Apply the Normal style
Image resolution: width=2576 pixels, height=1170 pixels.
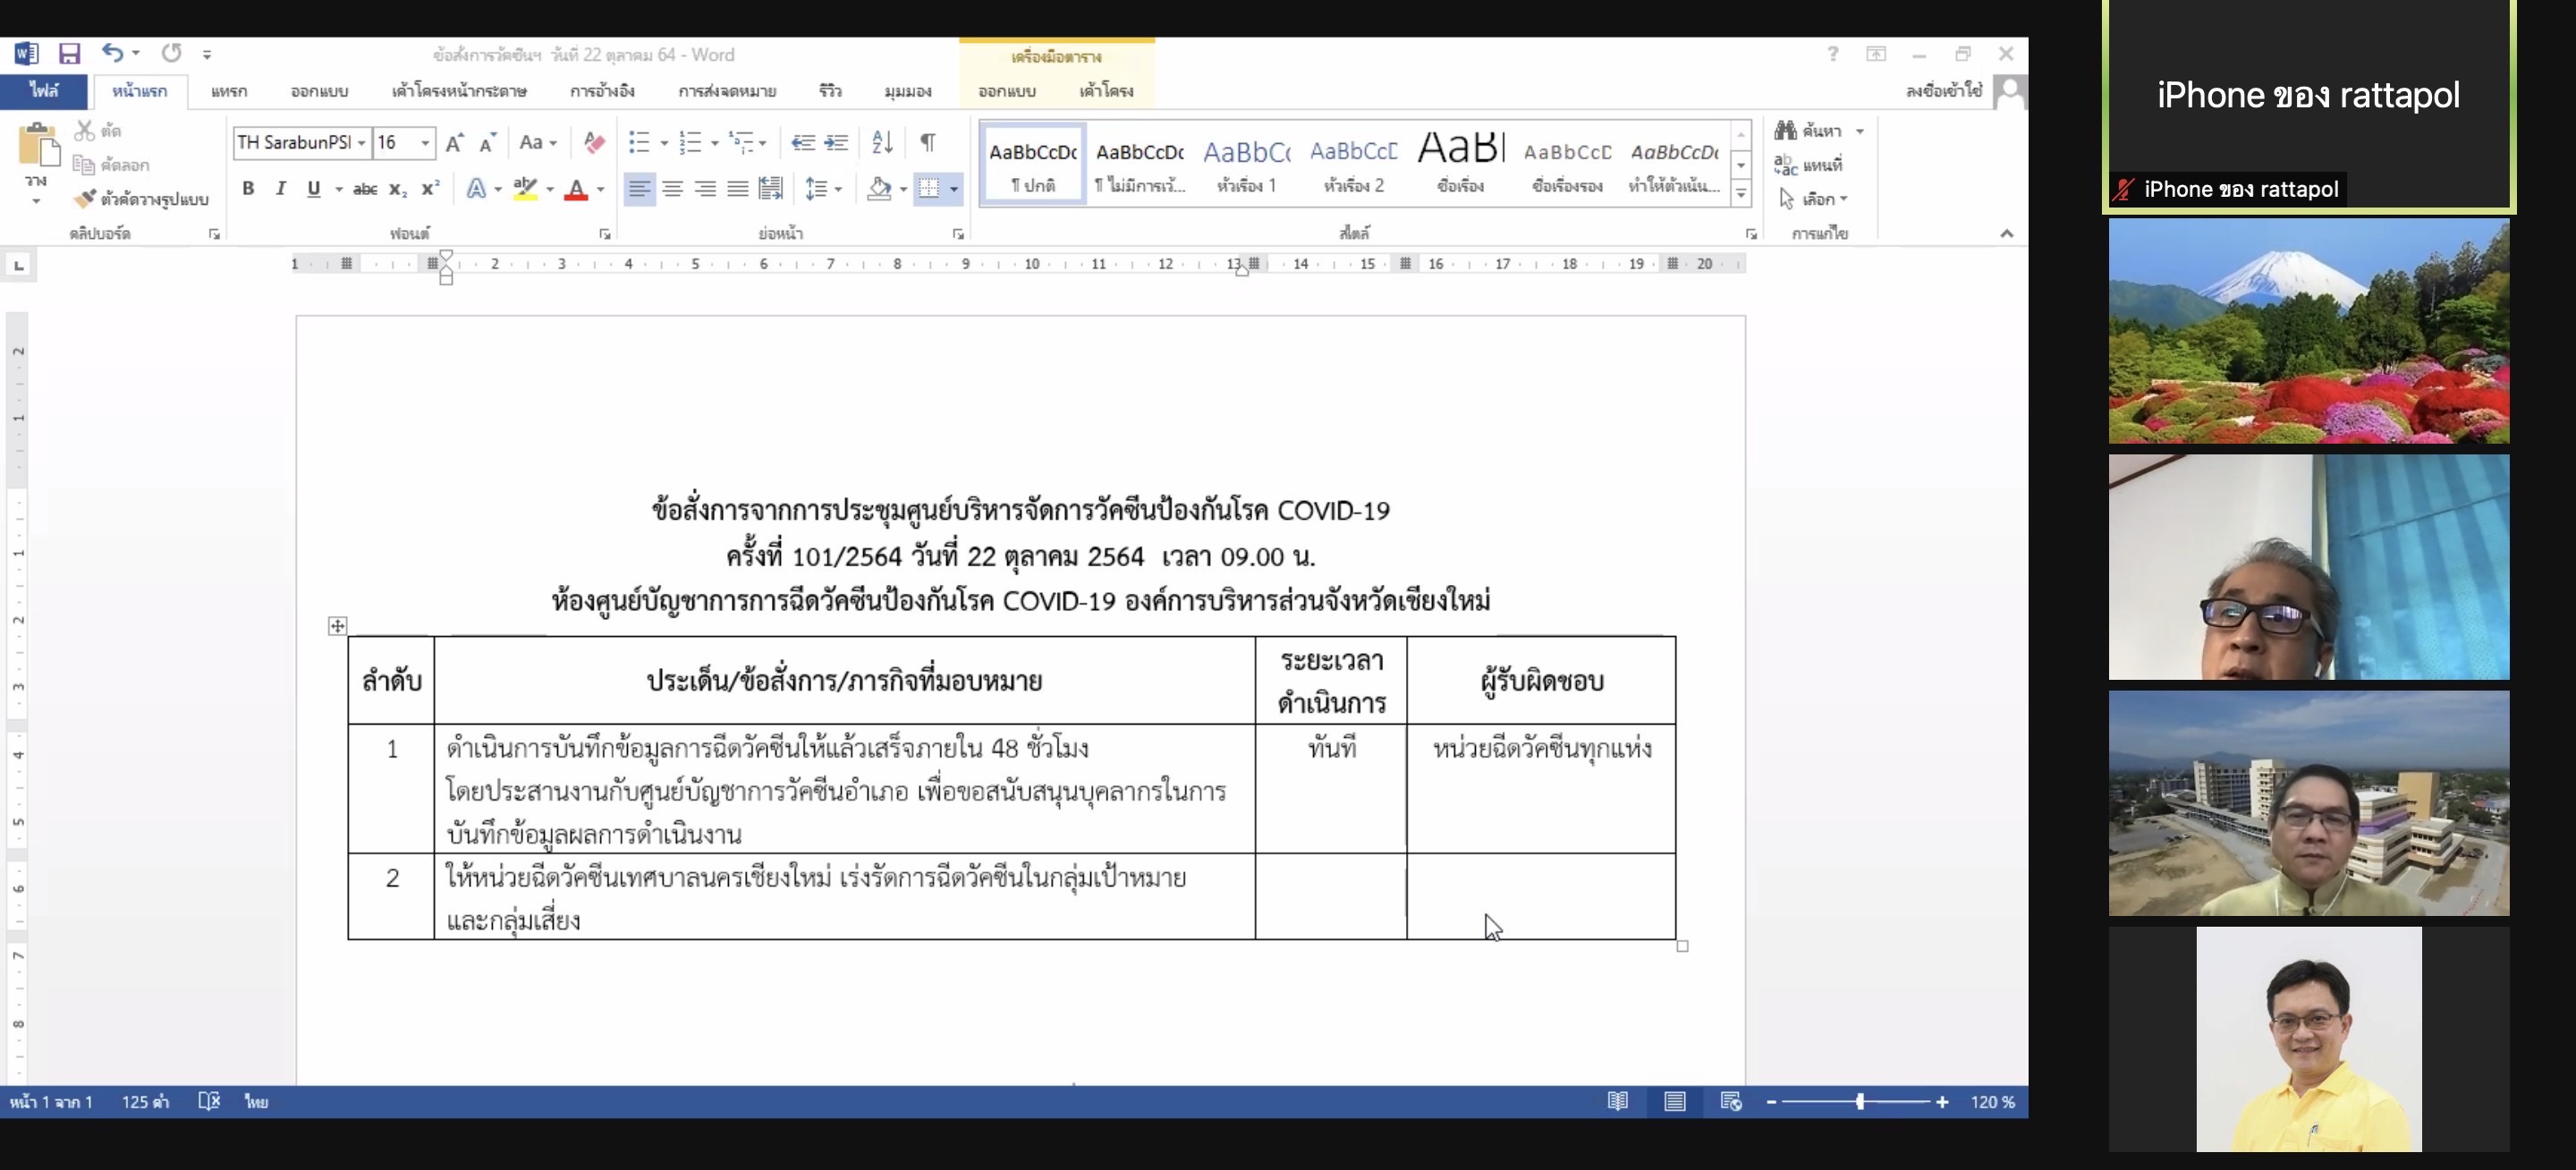(x=1033, y=165)
